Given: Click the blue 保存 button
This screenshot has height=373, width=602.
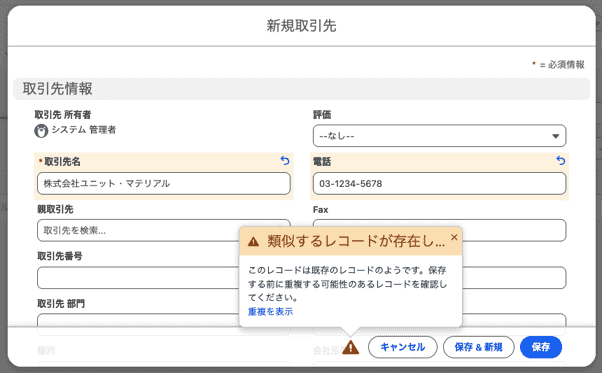Looking at the screenshot, I should (x=541, y=347).
